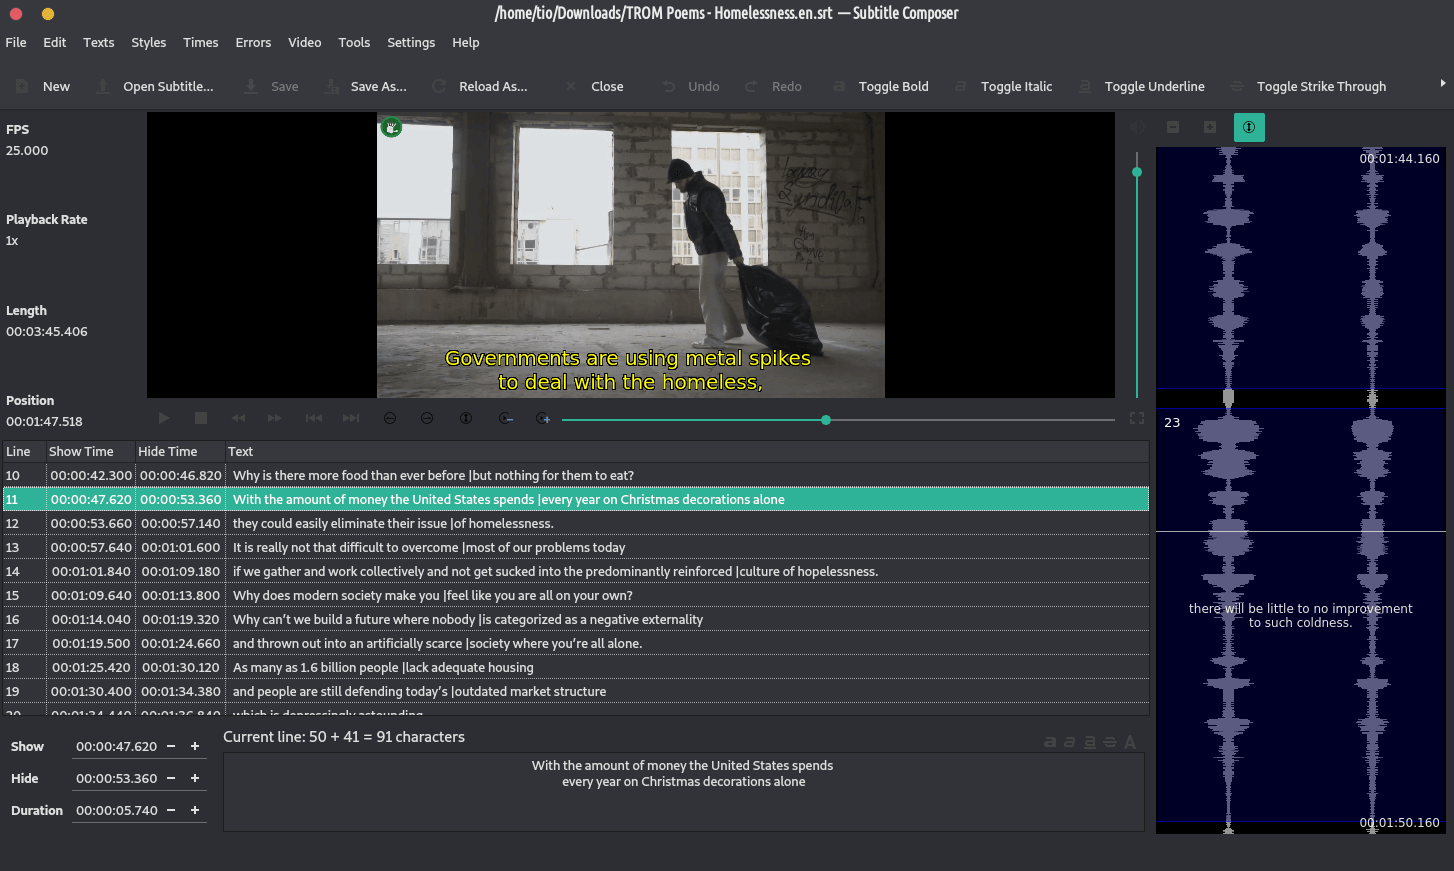Toggle the waveform auto-scroll button
Screen dimensions: 1454x871
tap(1249, 127)
